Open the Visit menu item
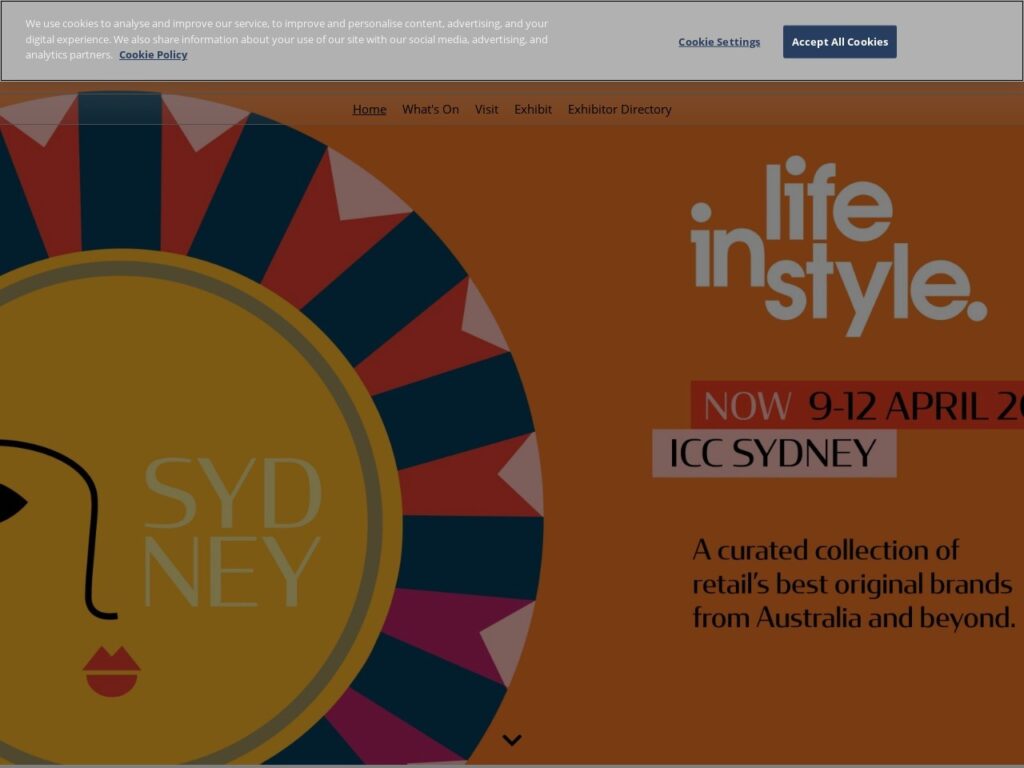 [487, 109]
